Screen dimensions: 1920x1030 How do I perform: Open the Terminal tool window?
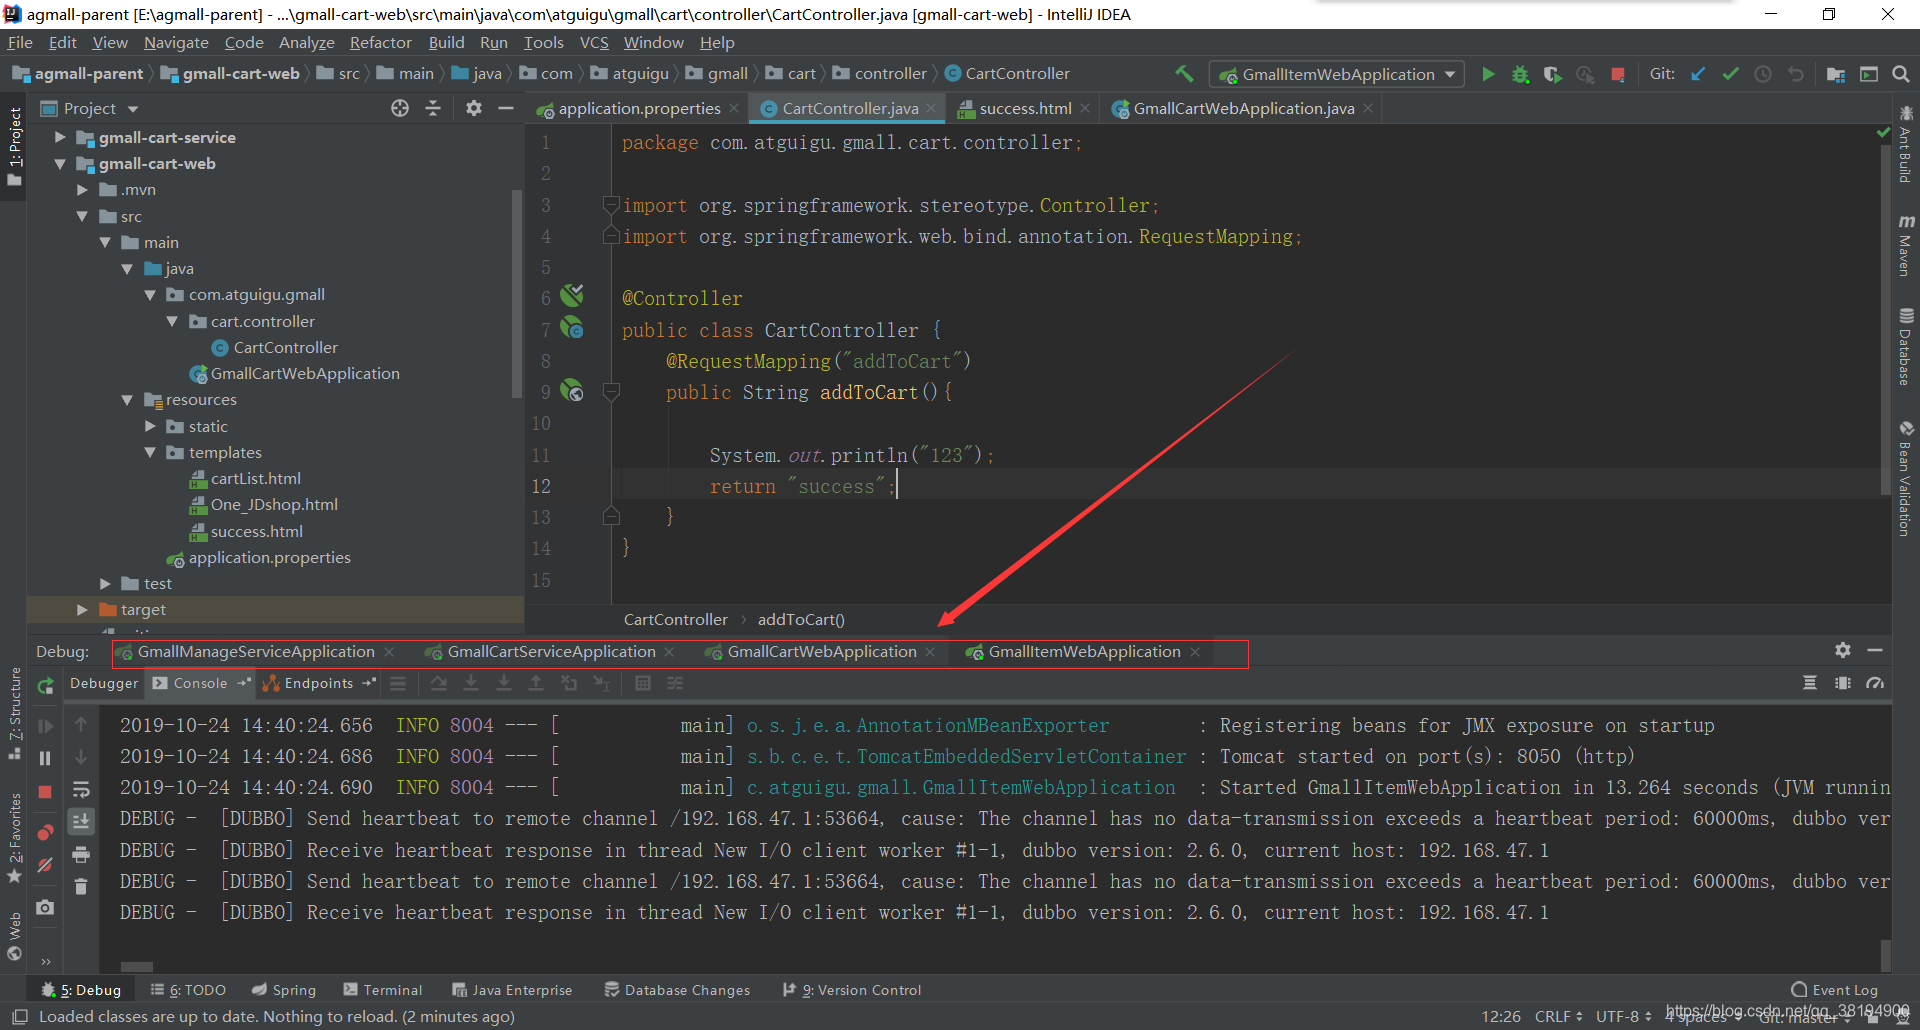383,989
